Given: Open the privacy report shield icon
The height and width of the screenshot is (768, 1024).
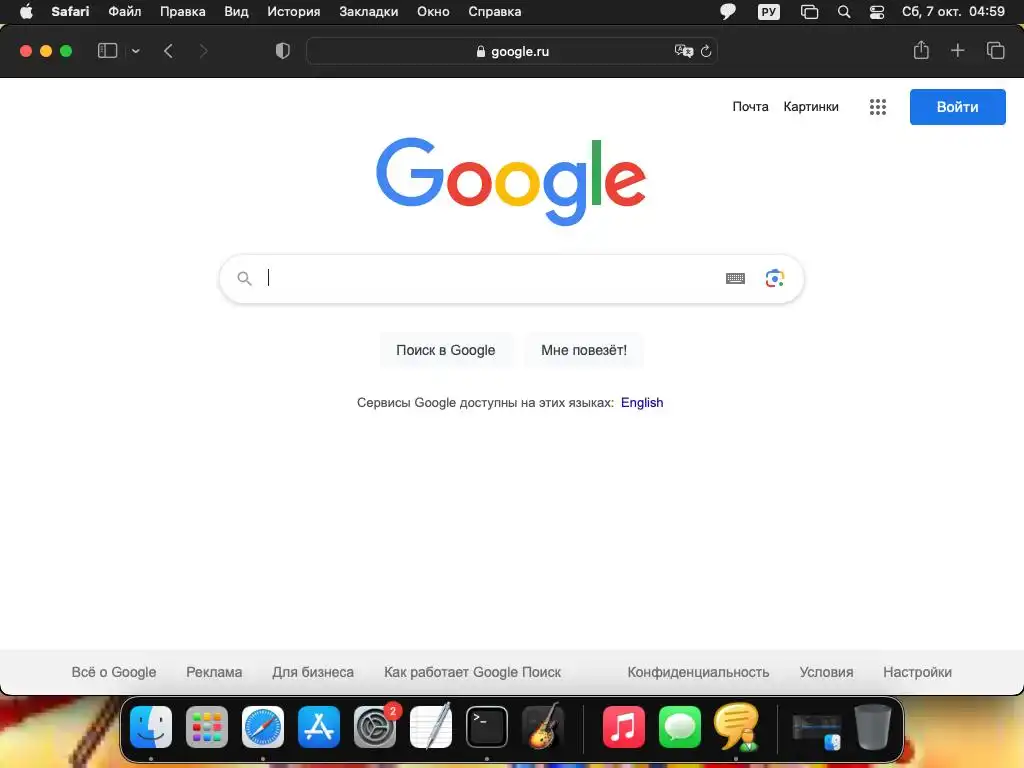Looking at the screenshot, I should [x=282, y=51].
